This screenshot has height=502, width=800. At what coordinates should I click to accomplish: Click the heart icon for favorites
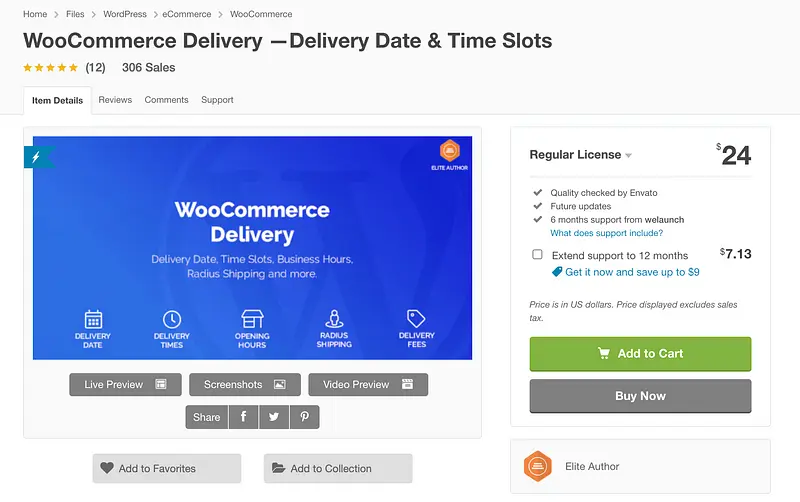106,468
